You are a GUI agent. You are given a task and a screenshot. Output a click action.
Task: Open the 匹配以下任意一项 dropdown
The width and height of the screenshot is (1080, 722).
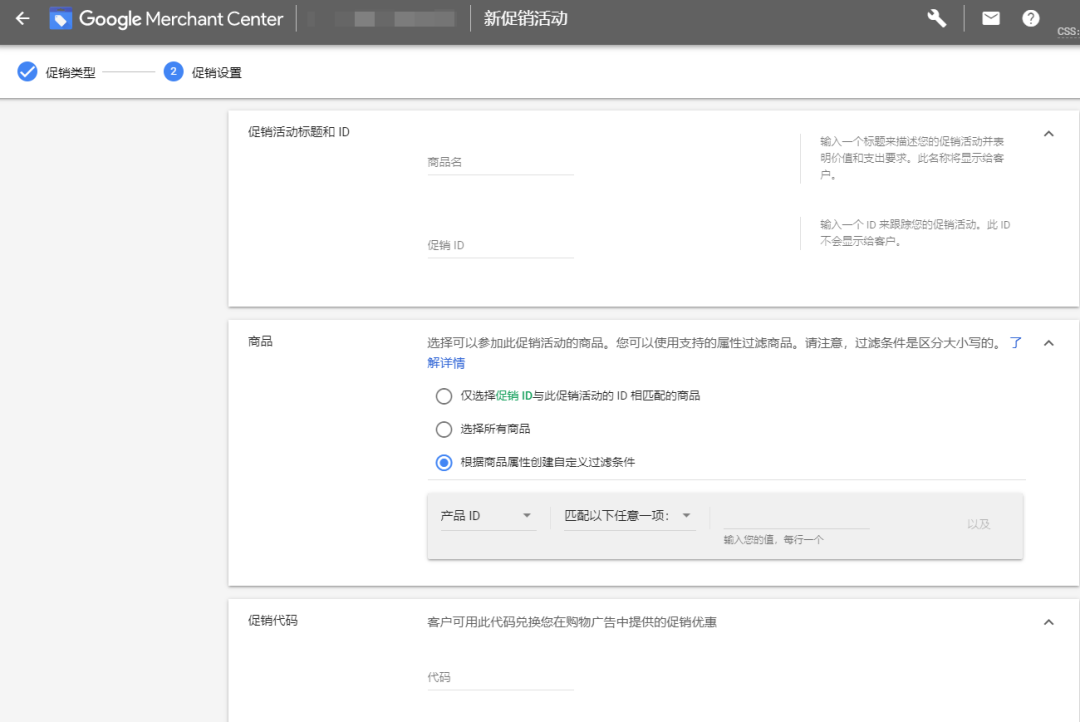629,514
